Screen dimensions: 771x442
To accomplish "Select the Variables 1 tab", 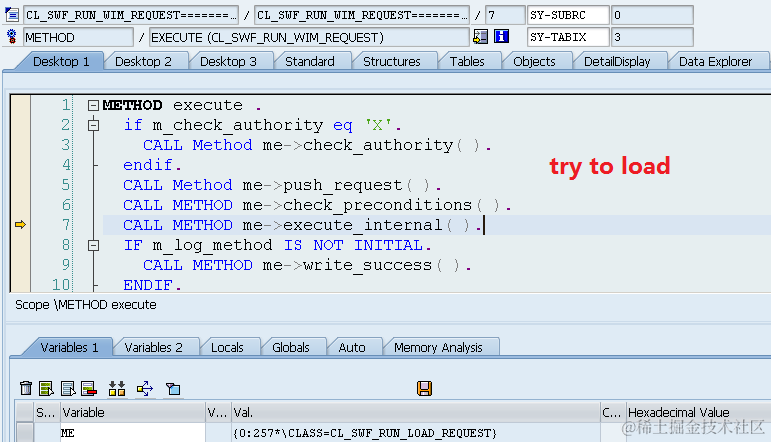I will coord(69,348).
